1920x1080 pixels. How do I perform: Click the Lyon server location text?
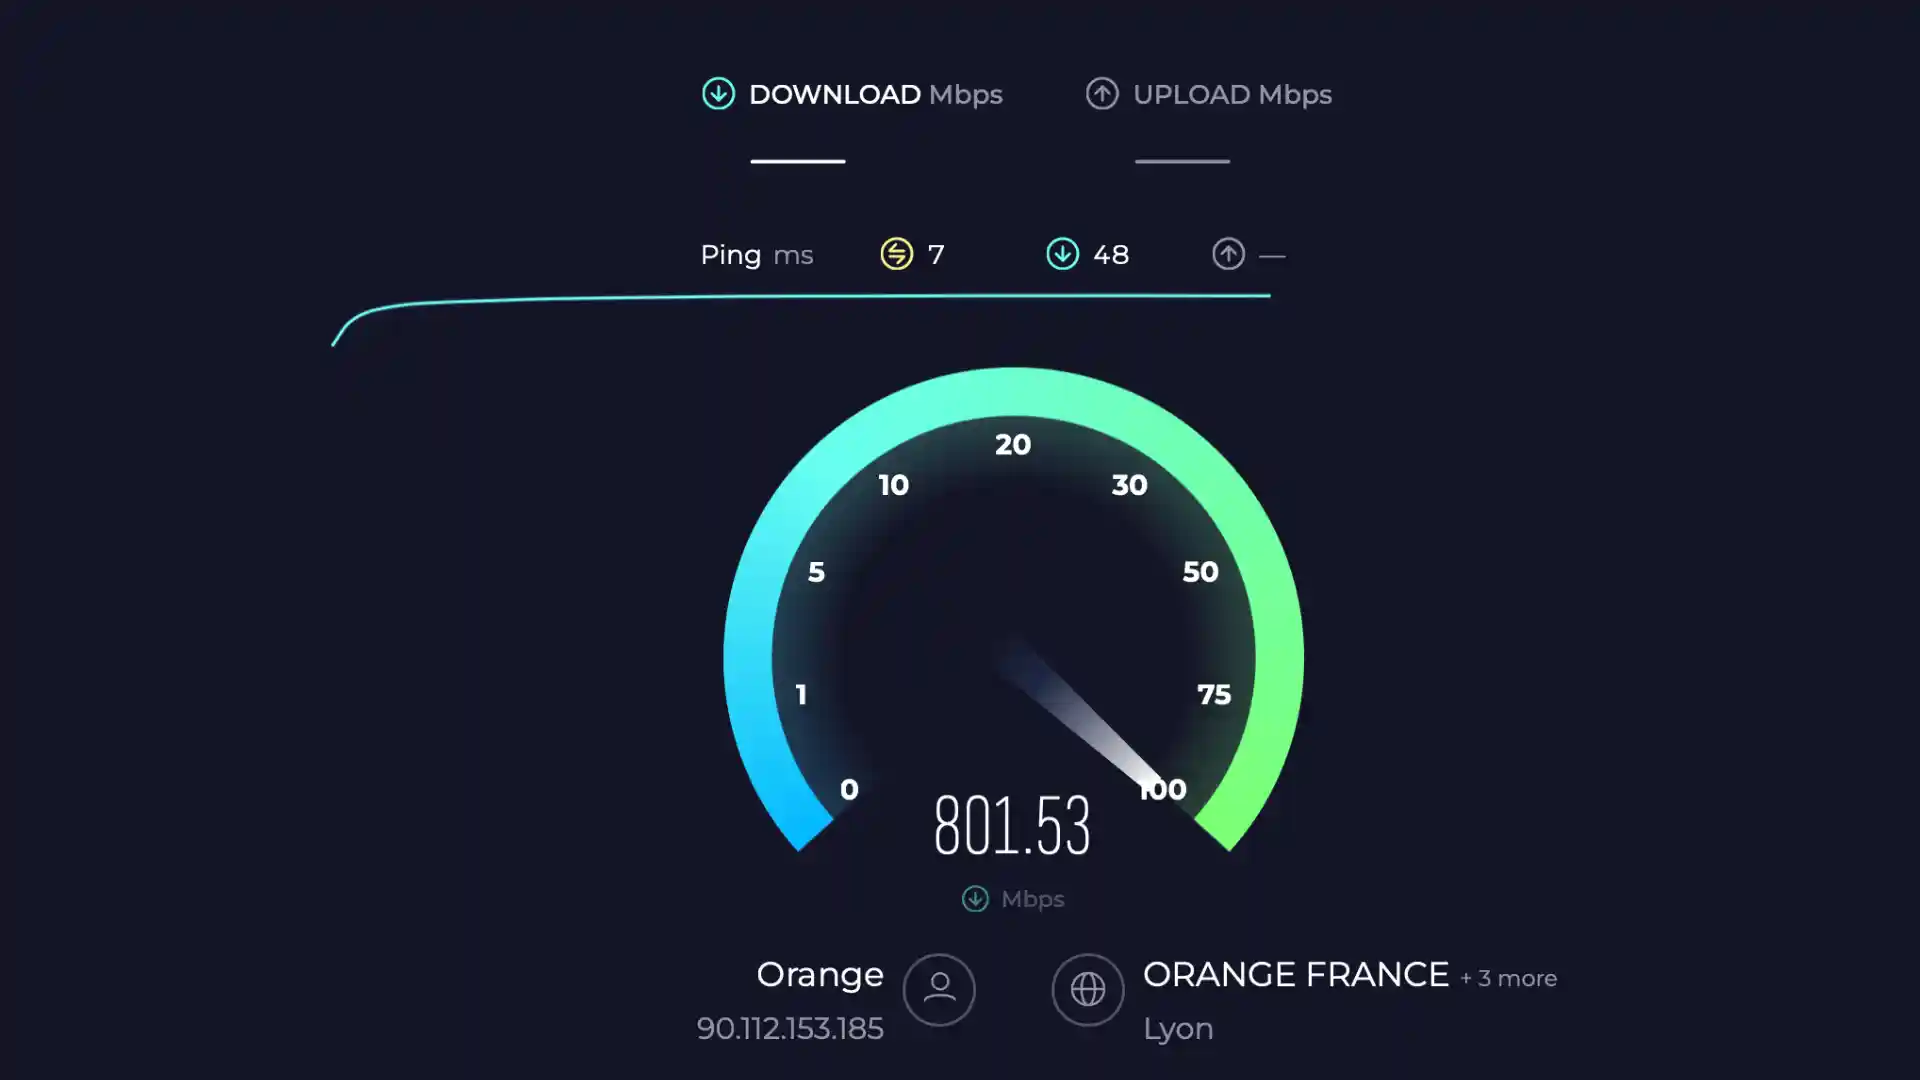[x=1178, y=1029]
